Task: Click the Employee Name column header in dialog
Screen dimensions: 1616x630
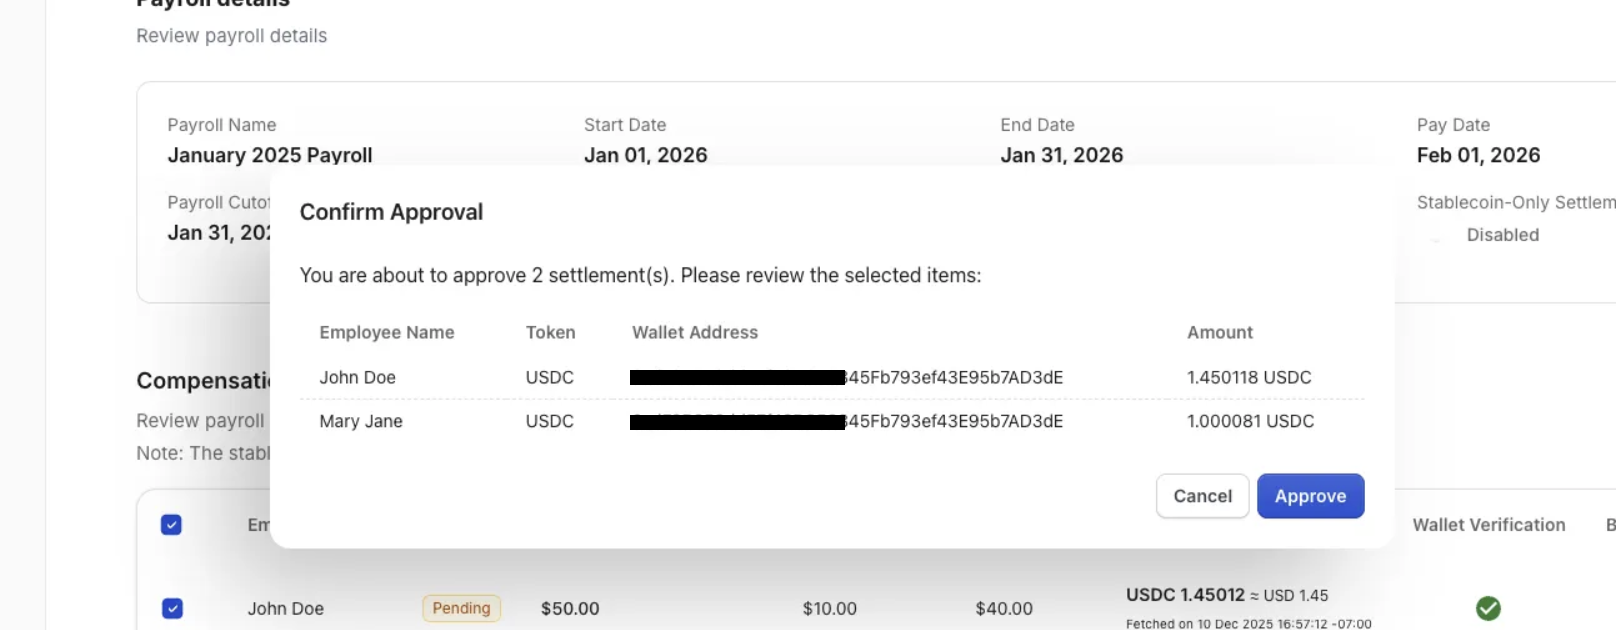Action: (387, 332)
